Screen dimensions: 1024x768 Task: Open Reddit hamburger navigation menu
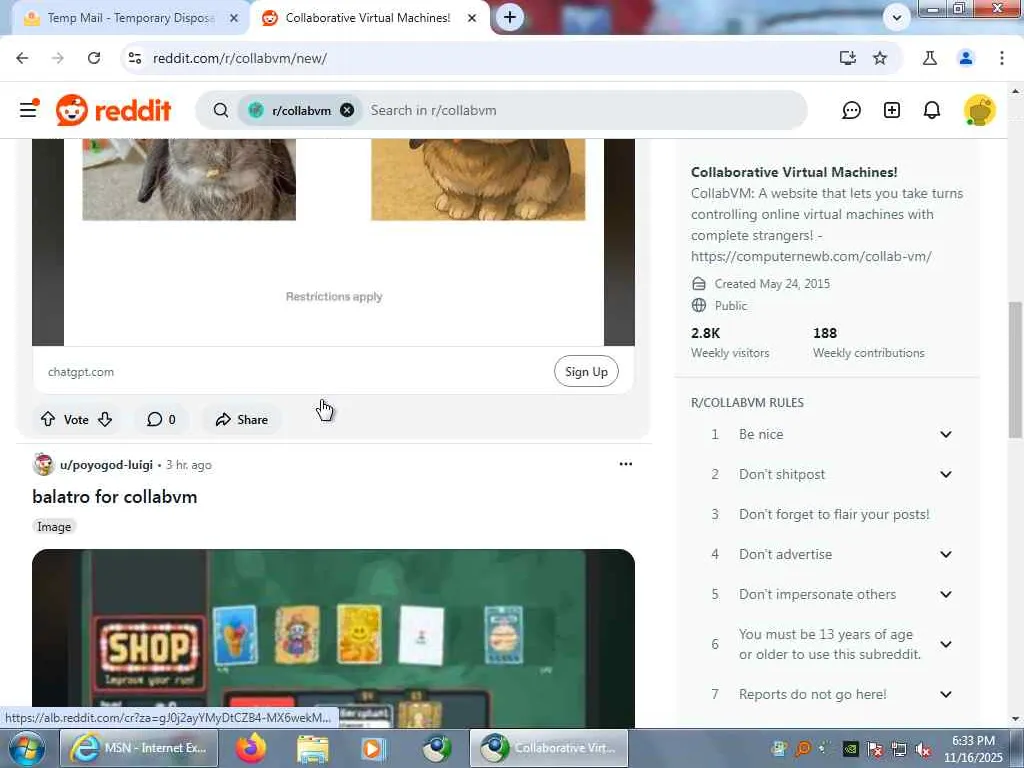(28, 110)
